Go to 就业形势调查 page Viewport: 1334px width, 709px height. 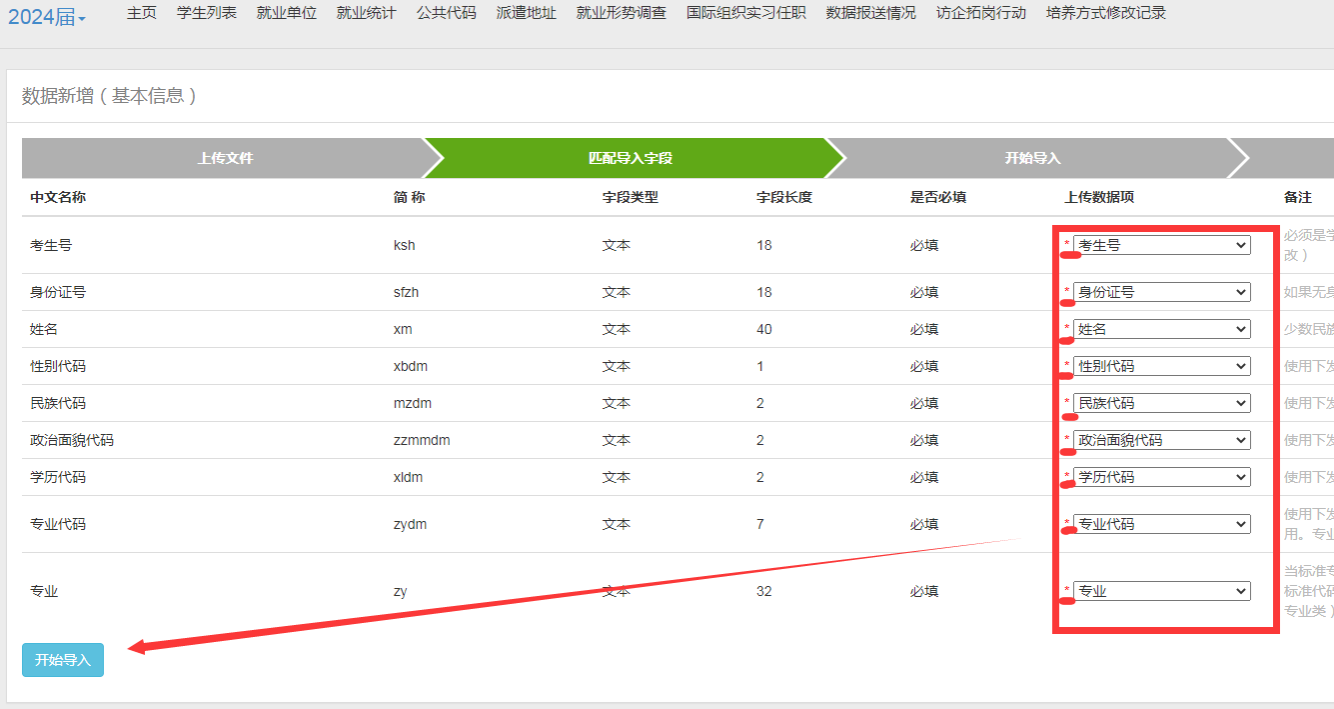pyautogui.click(x=621, y=13)
